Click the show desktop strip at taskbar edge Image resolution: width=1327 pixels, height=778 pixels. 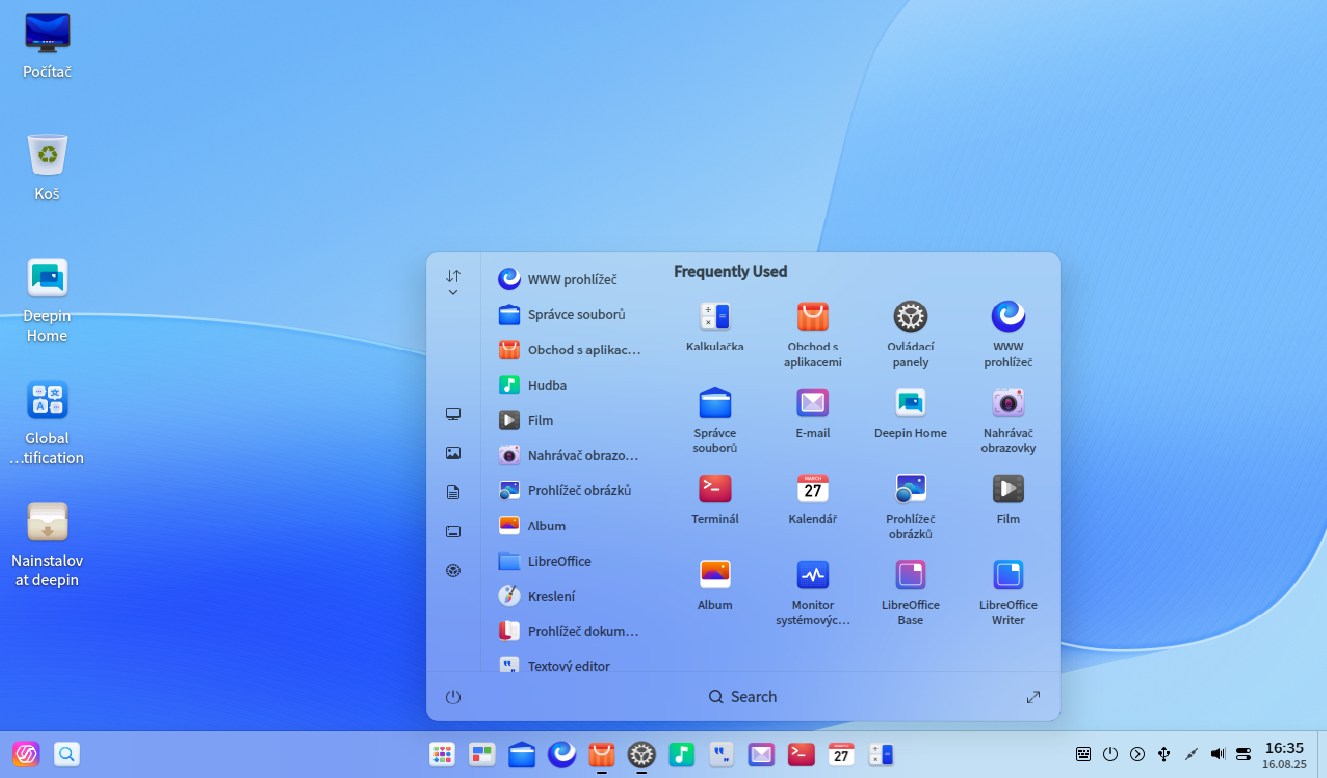tap(1322, 754)
